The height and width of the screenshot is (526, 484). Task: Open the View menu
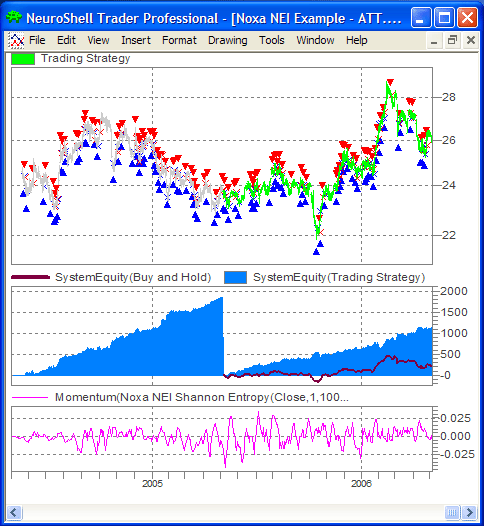(98, 40)
